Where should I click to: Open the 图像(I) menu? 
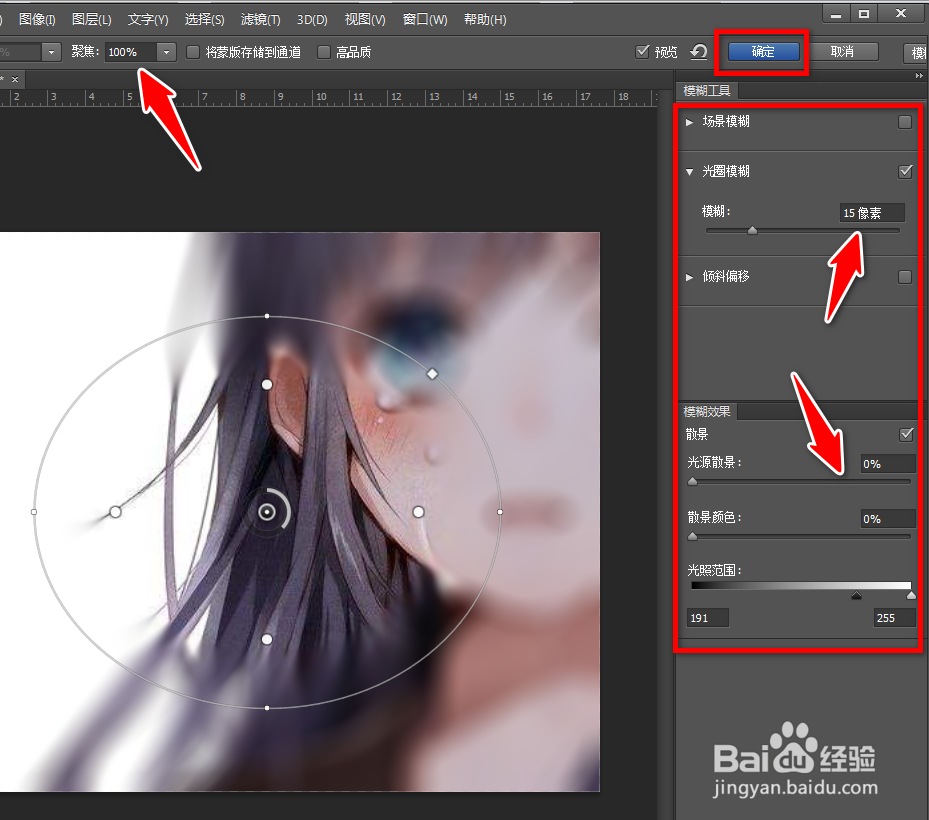(x=37, y=20)
